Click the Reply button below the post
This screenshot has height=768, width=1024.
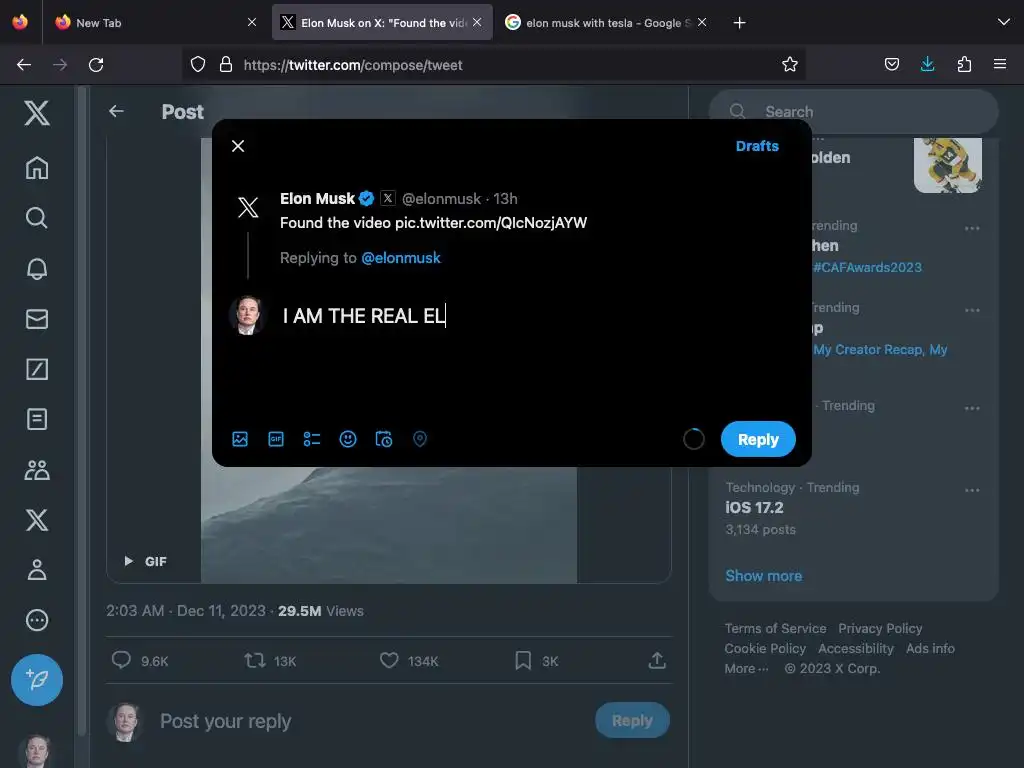632,720
